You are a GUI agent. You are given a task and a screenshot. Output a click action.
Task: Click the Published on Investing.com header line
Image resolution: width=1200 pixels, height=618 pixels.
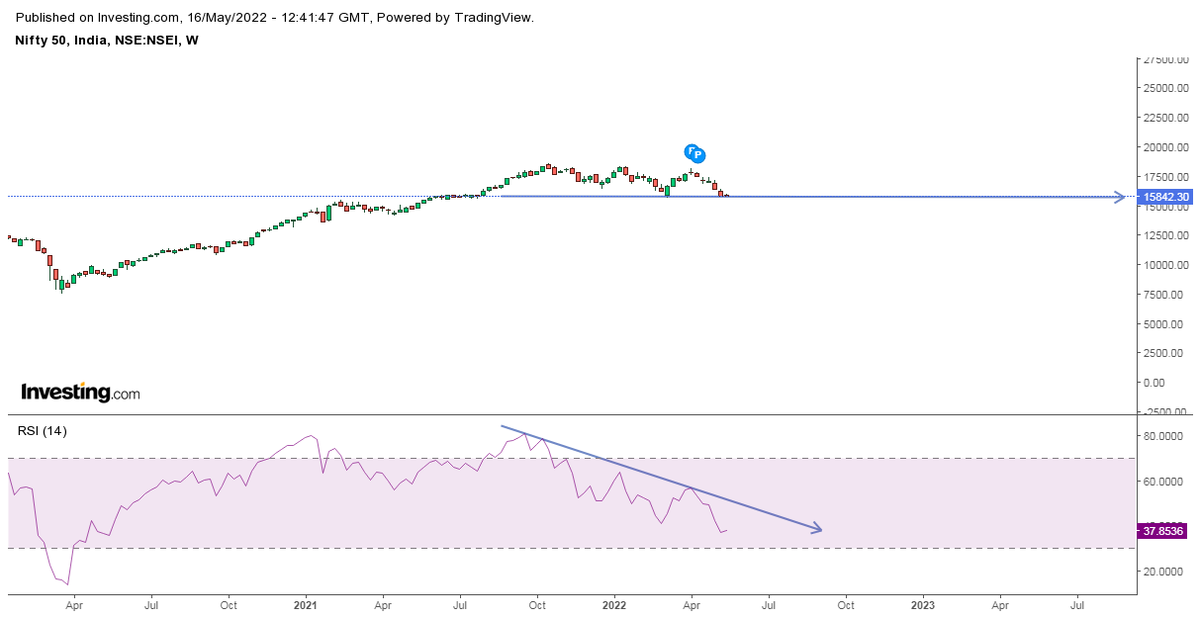coord(276,17)
